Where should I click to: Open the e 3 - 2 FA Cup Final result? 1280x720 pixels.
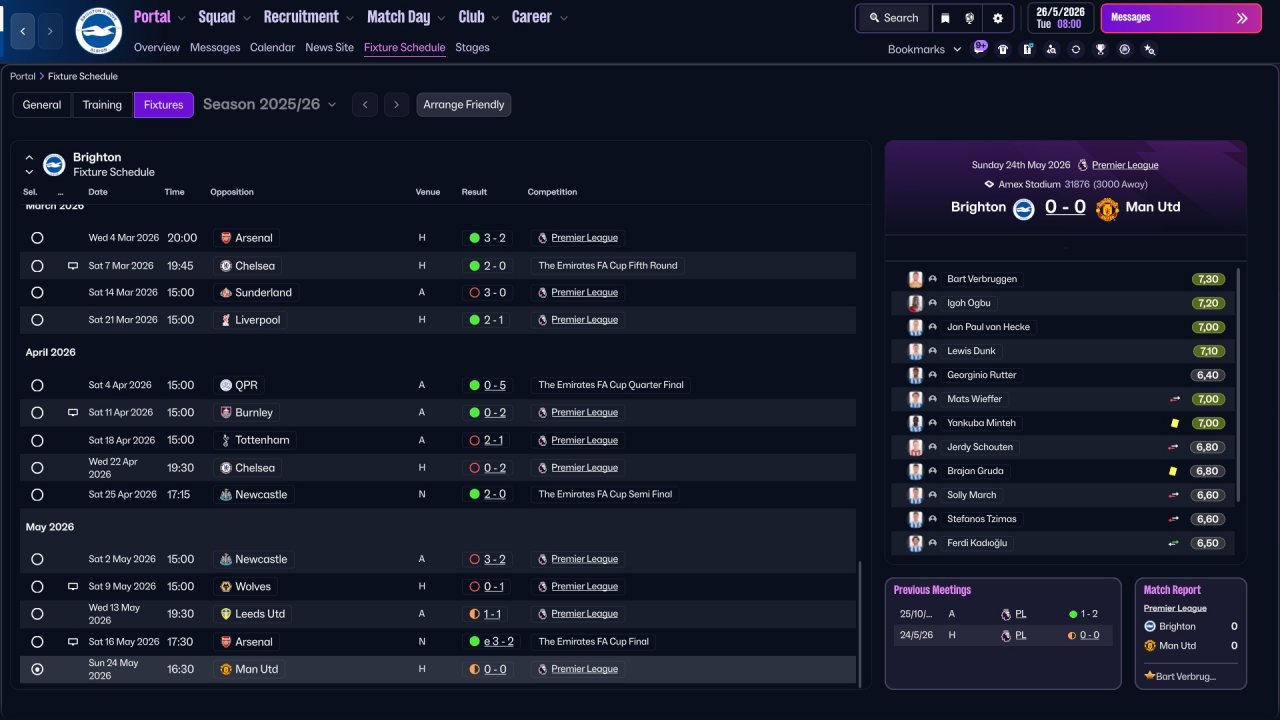click(499, 642)
